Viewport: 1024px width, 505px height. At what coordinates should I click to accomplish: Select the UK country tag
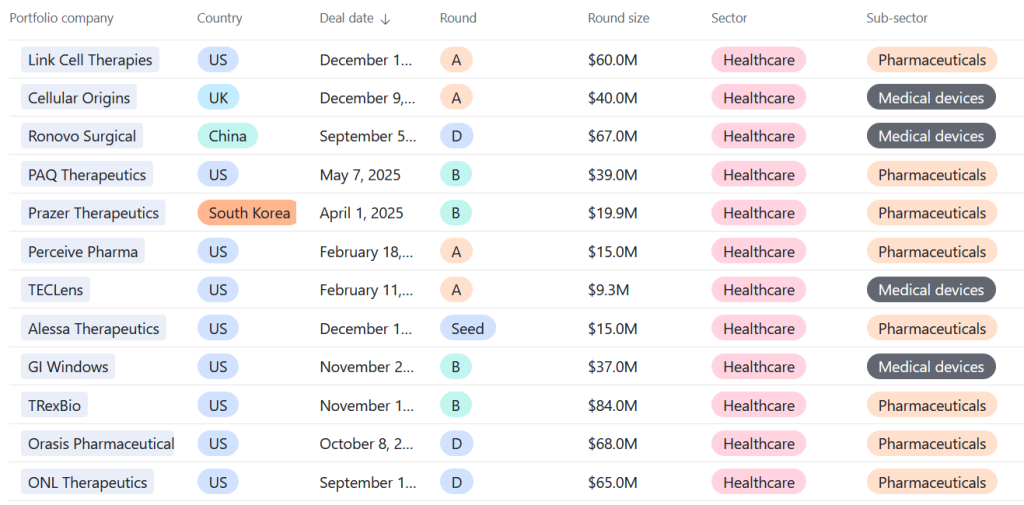pos(218,98)
